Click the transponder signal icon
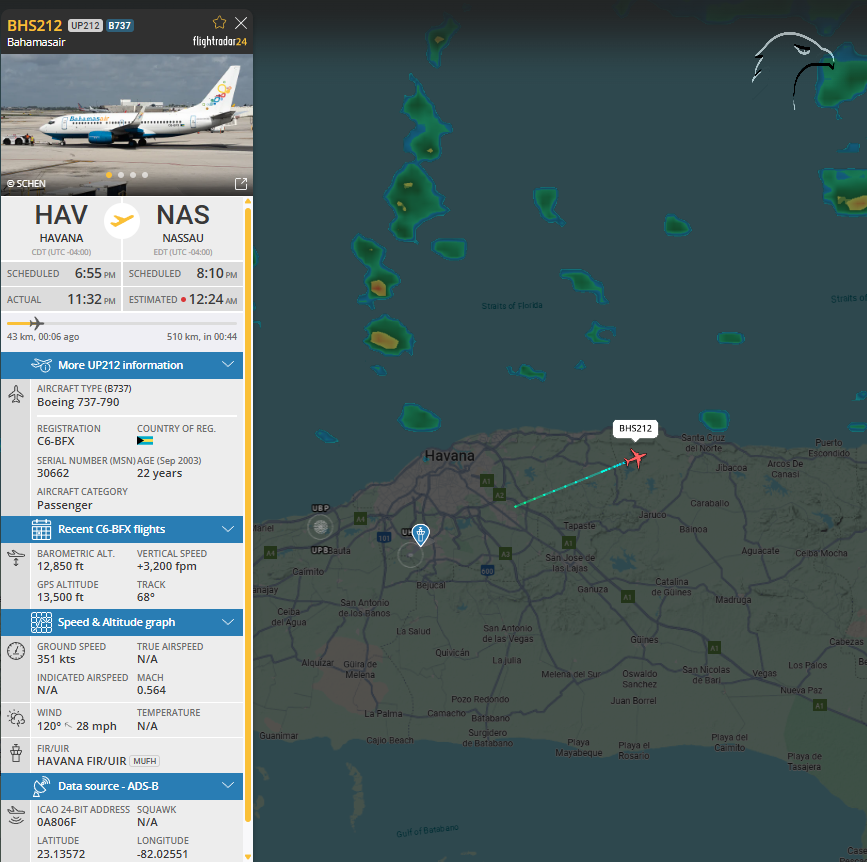The width and height of the screenshot is (867, 862). (16, 815)
